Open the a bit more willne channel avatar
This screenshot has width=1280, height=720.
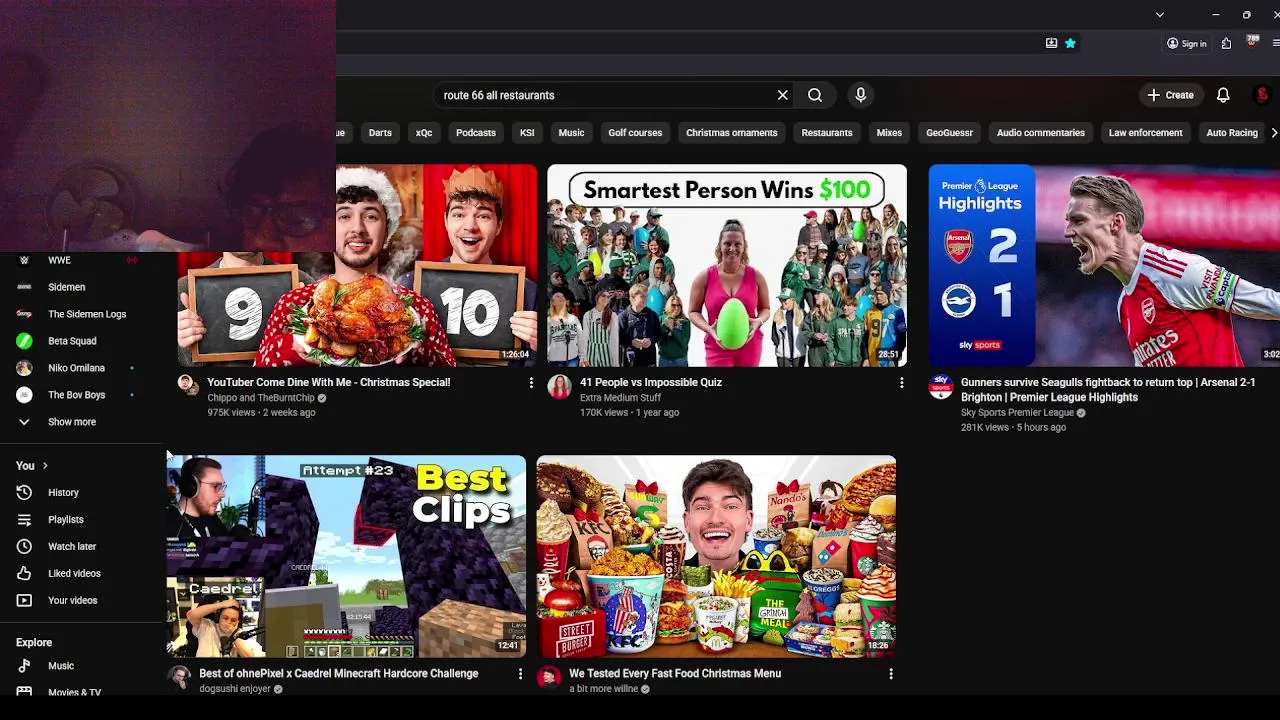(x=549, y=677)
